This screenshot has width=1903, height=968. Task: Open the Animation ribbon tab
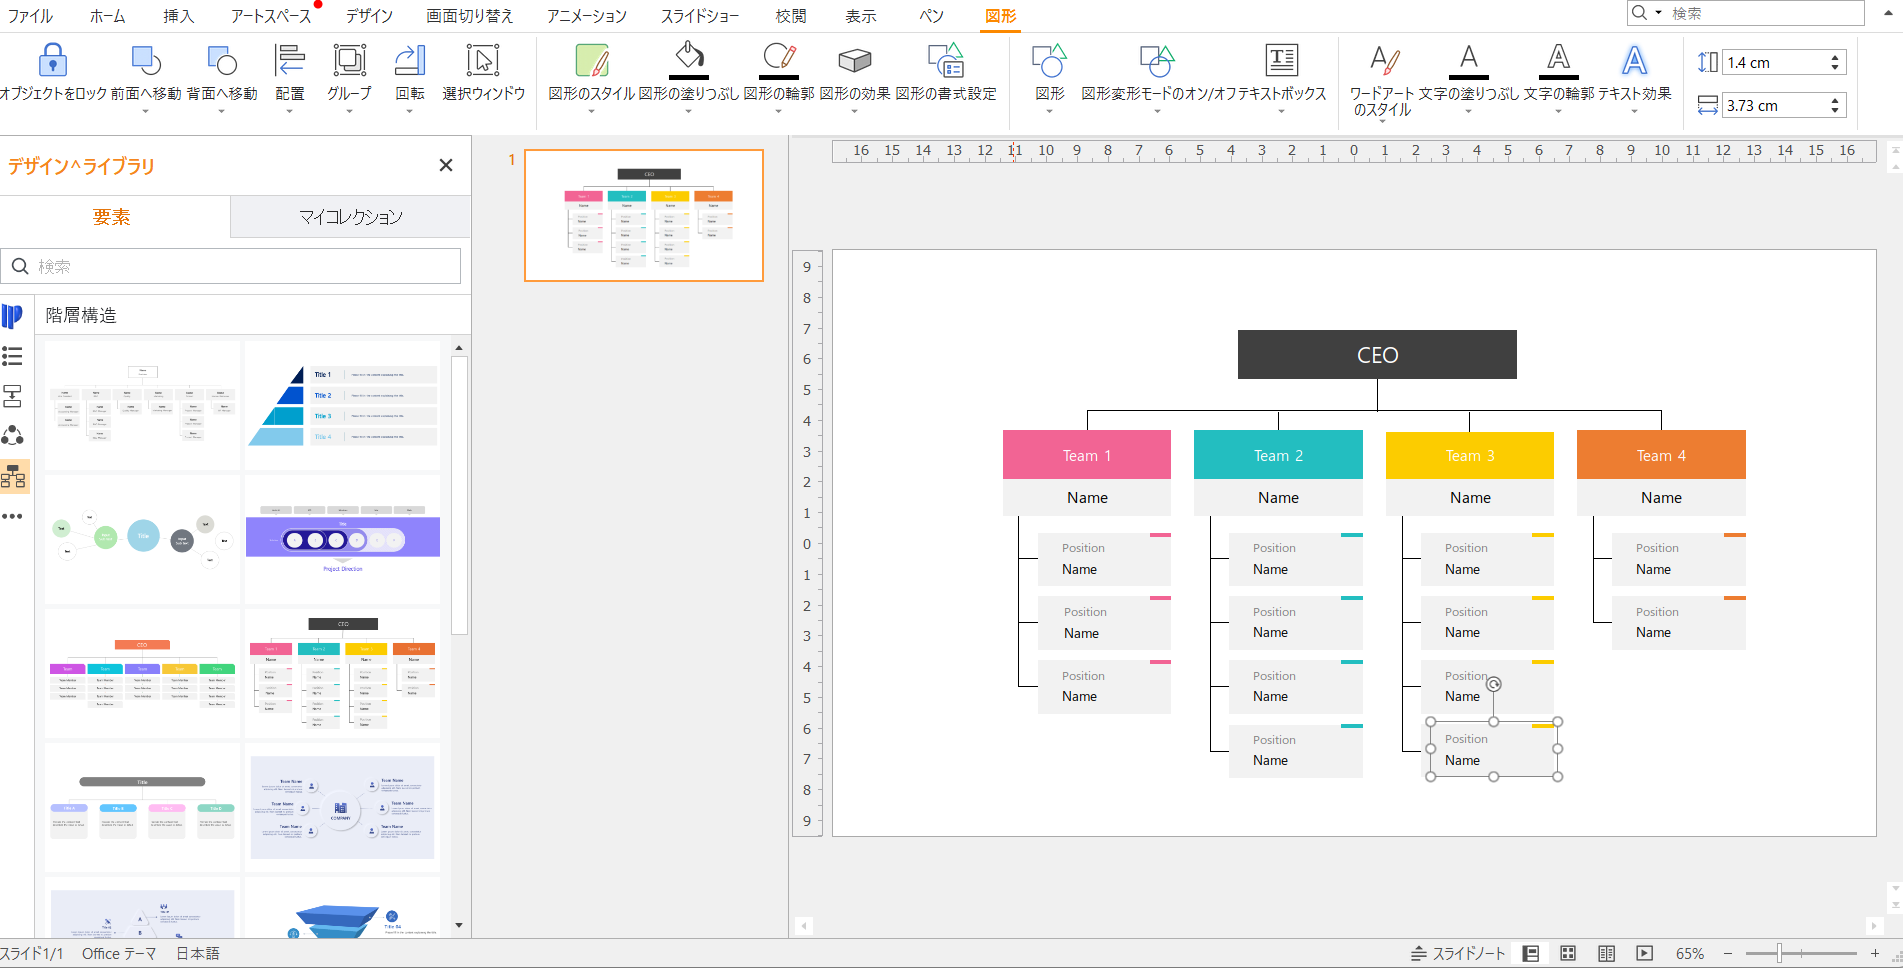(x=586, y=16)
